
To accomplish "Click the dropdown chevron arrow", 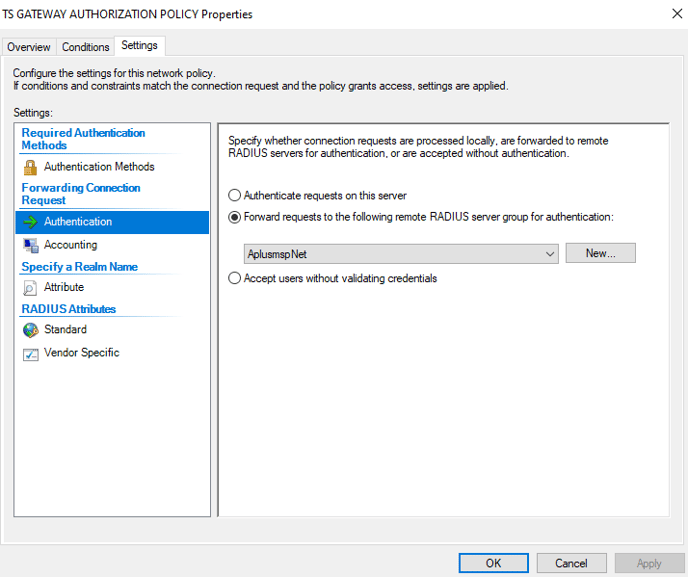I will pos(549,254).
